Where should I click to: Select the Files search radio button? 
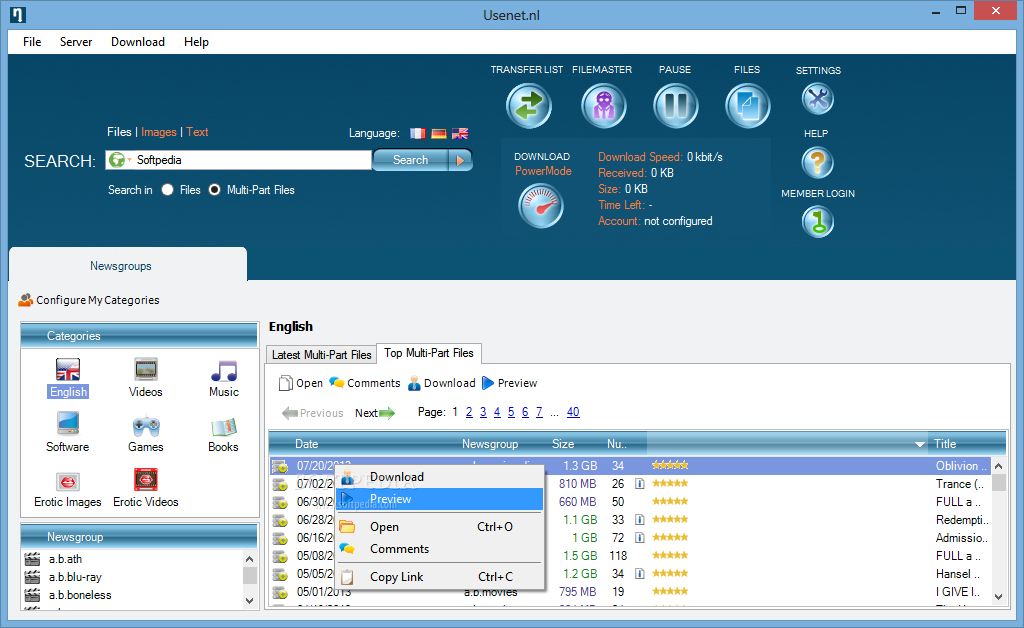tap(168, 190)
